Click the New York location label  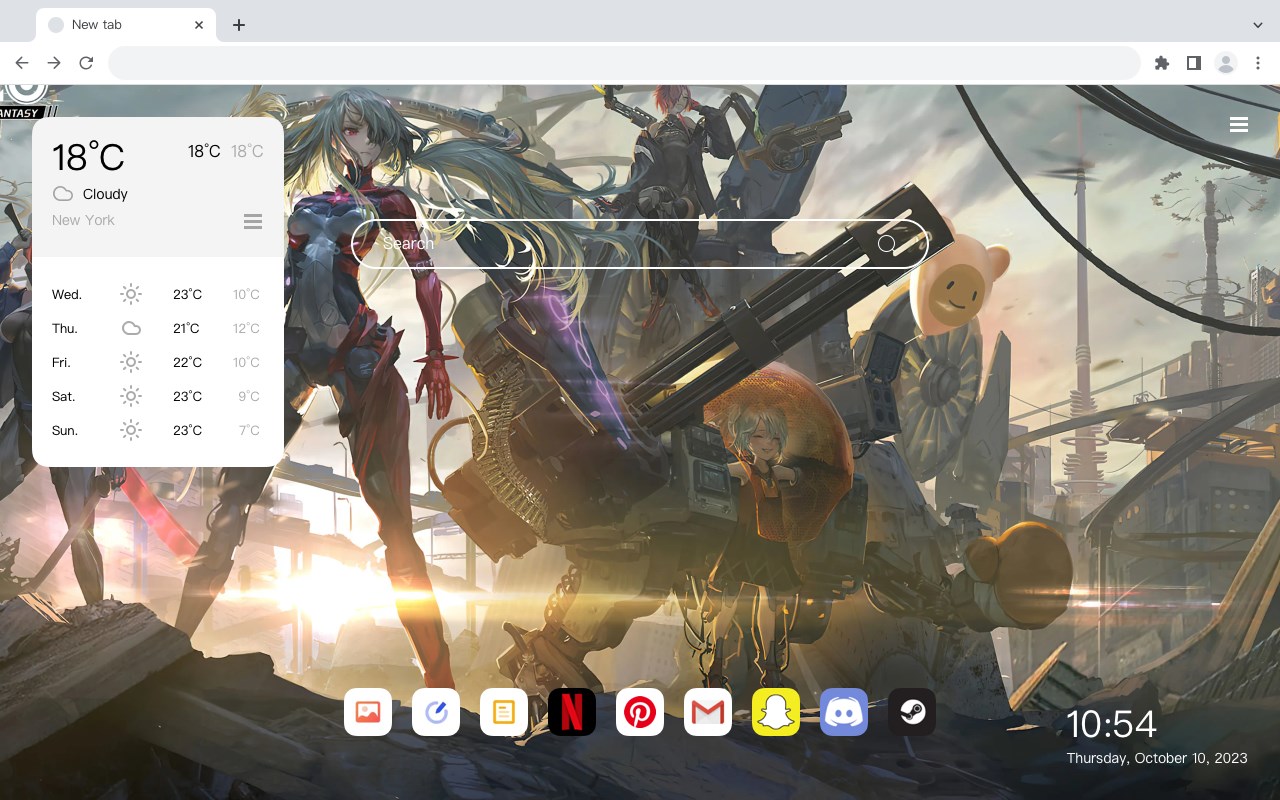pyautogui.click(x=83, y=220)
